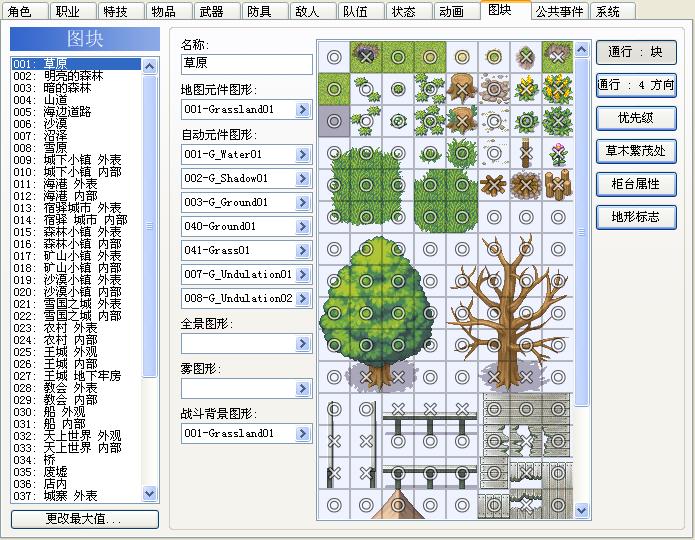Screen dimensions: 695x540
Task: Click the 通行：块 button
Action: pyautogui.click(x=636, y=52)
